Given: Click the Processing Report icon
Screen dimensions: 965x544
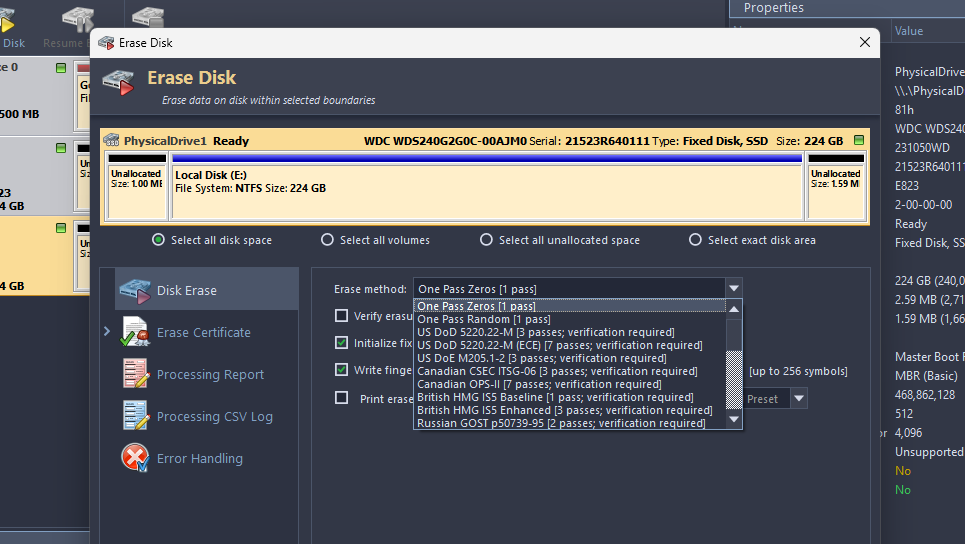Looking at the screenshot, I should pos(135,374).
